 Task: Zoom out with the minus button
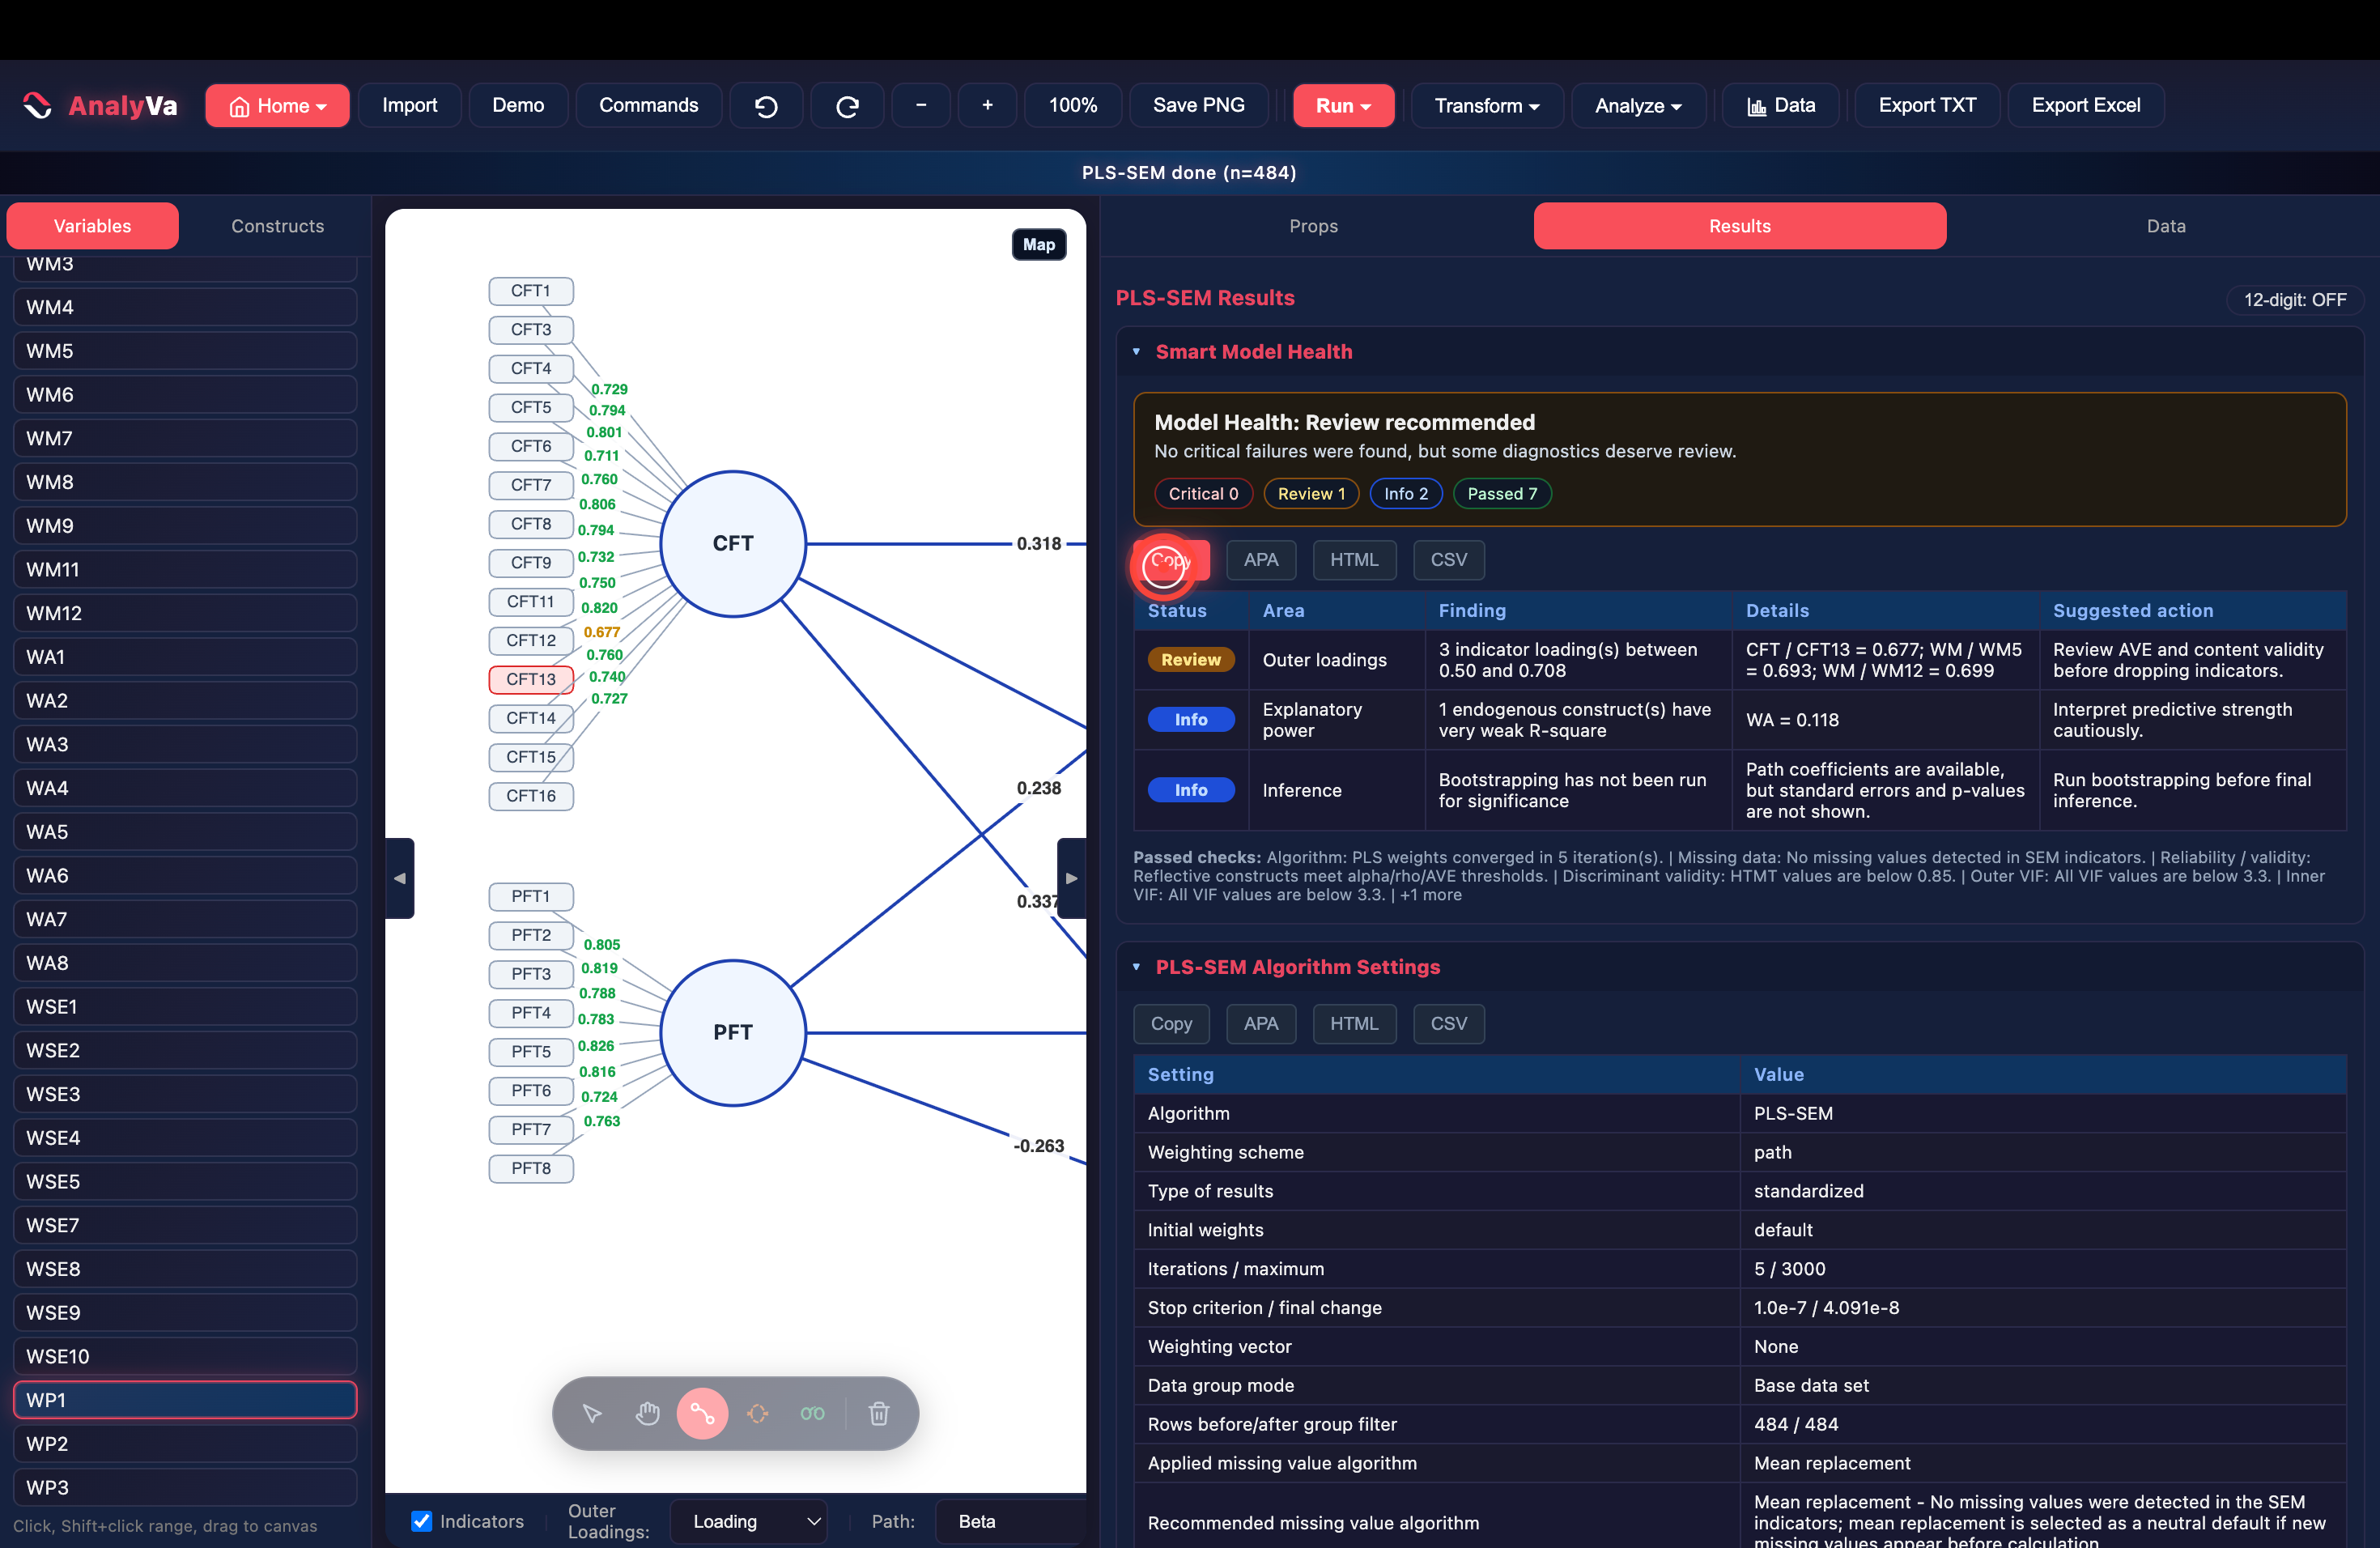[x=921, y=105]
